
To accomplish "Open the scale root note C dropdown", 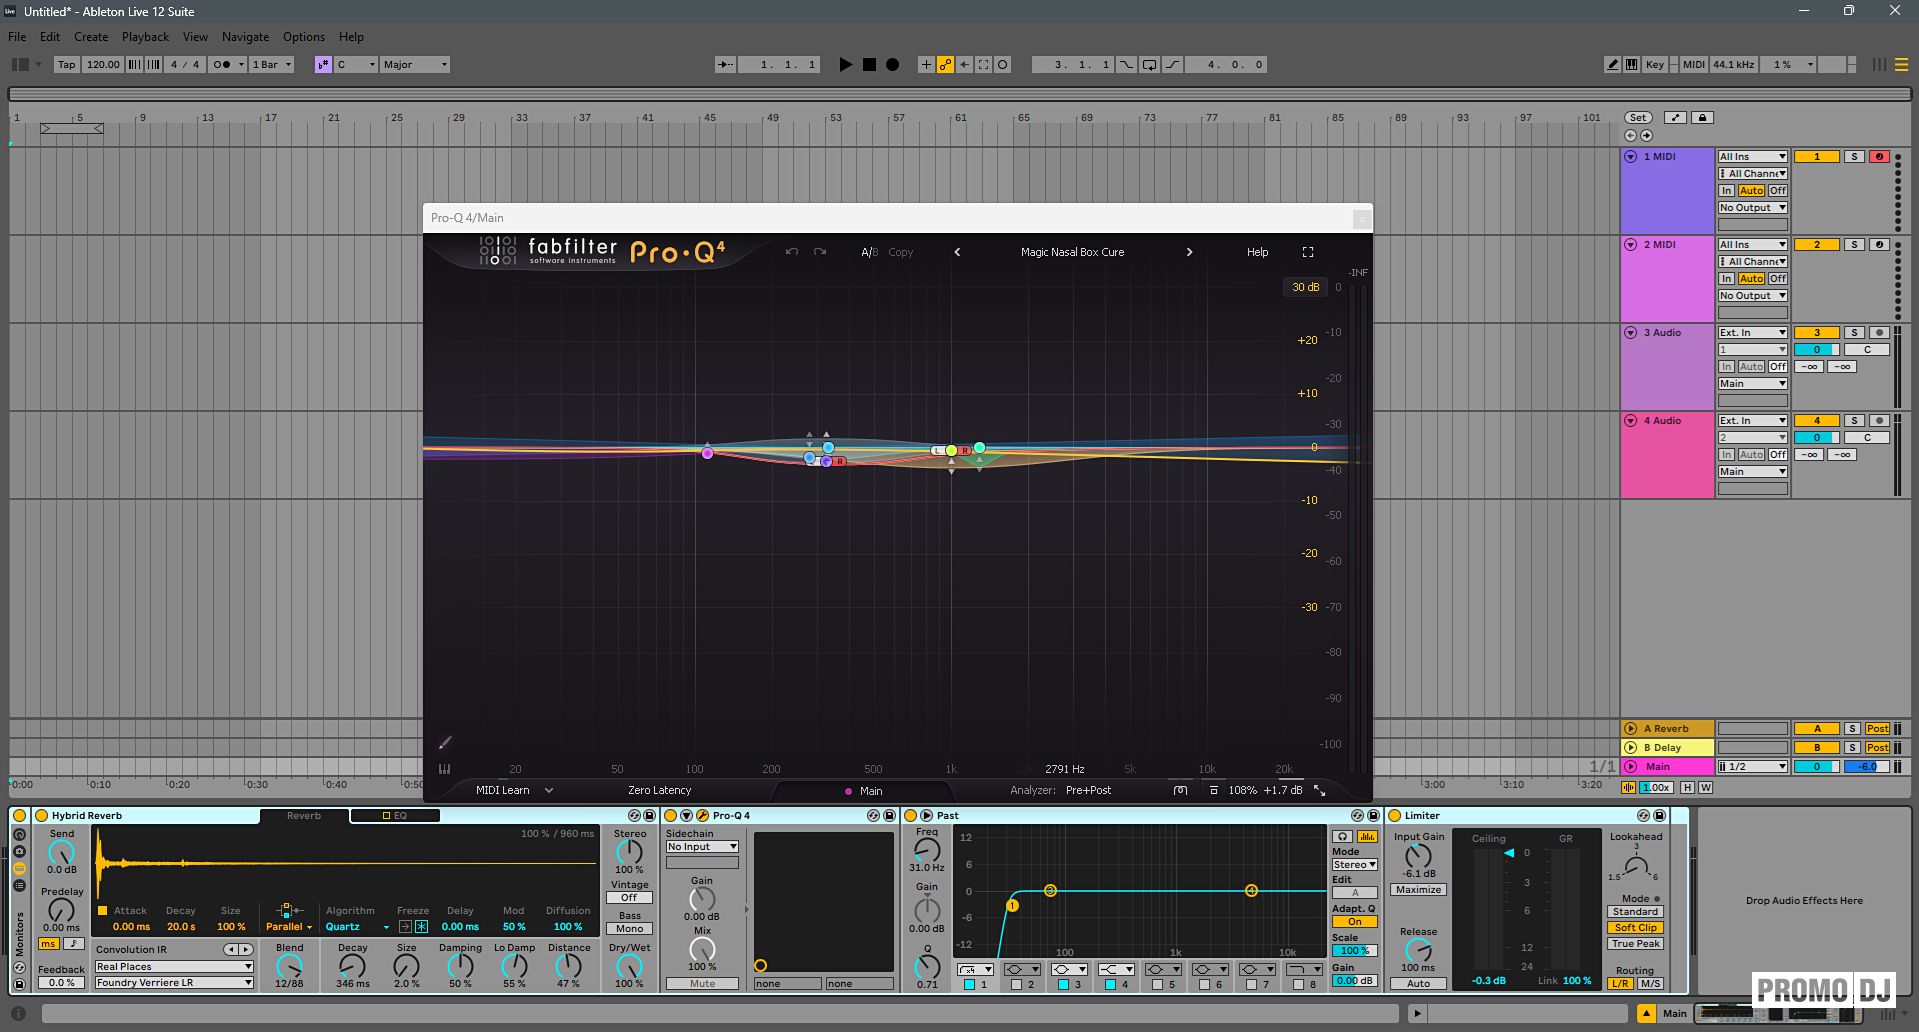I will 356,64.
